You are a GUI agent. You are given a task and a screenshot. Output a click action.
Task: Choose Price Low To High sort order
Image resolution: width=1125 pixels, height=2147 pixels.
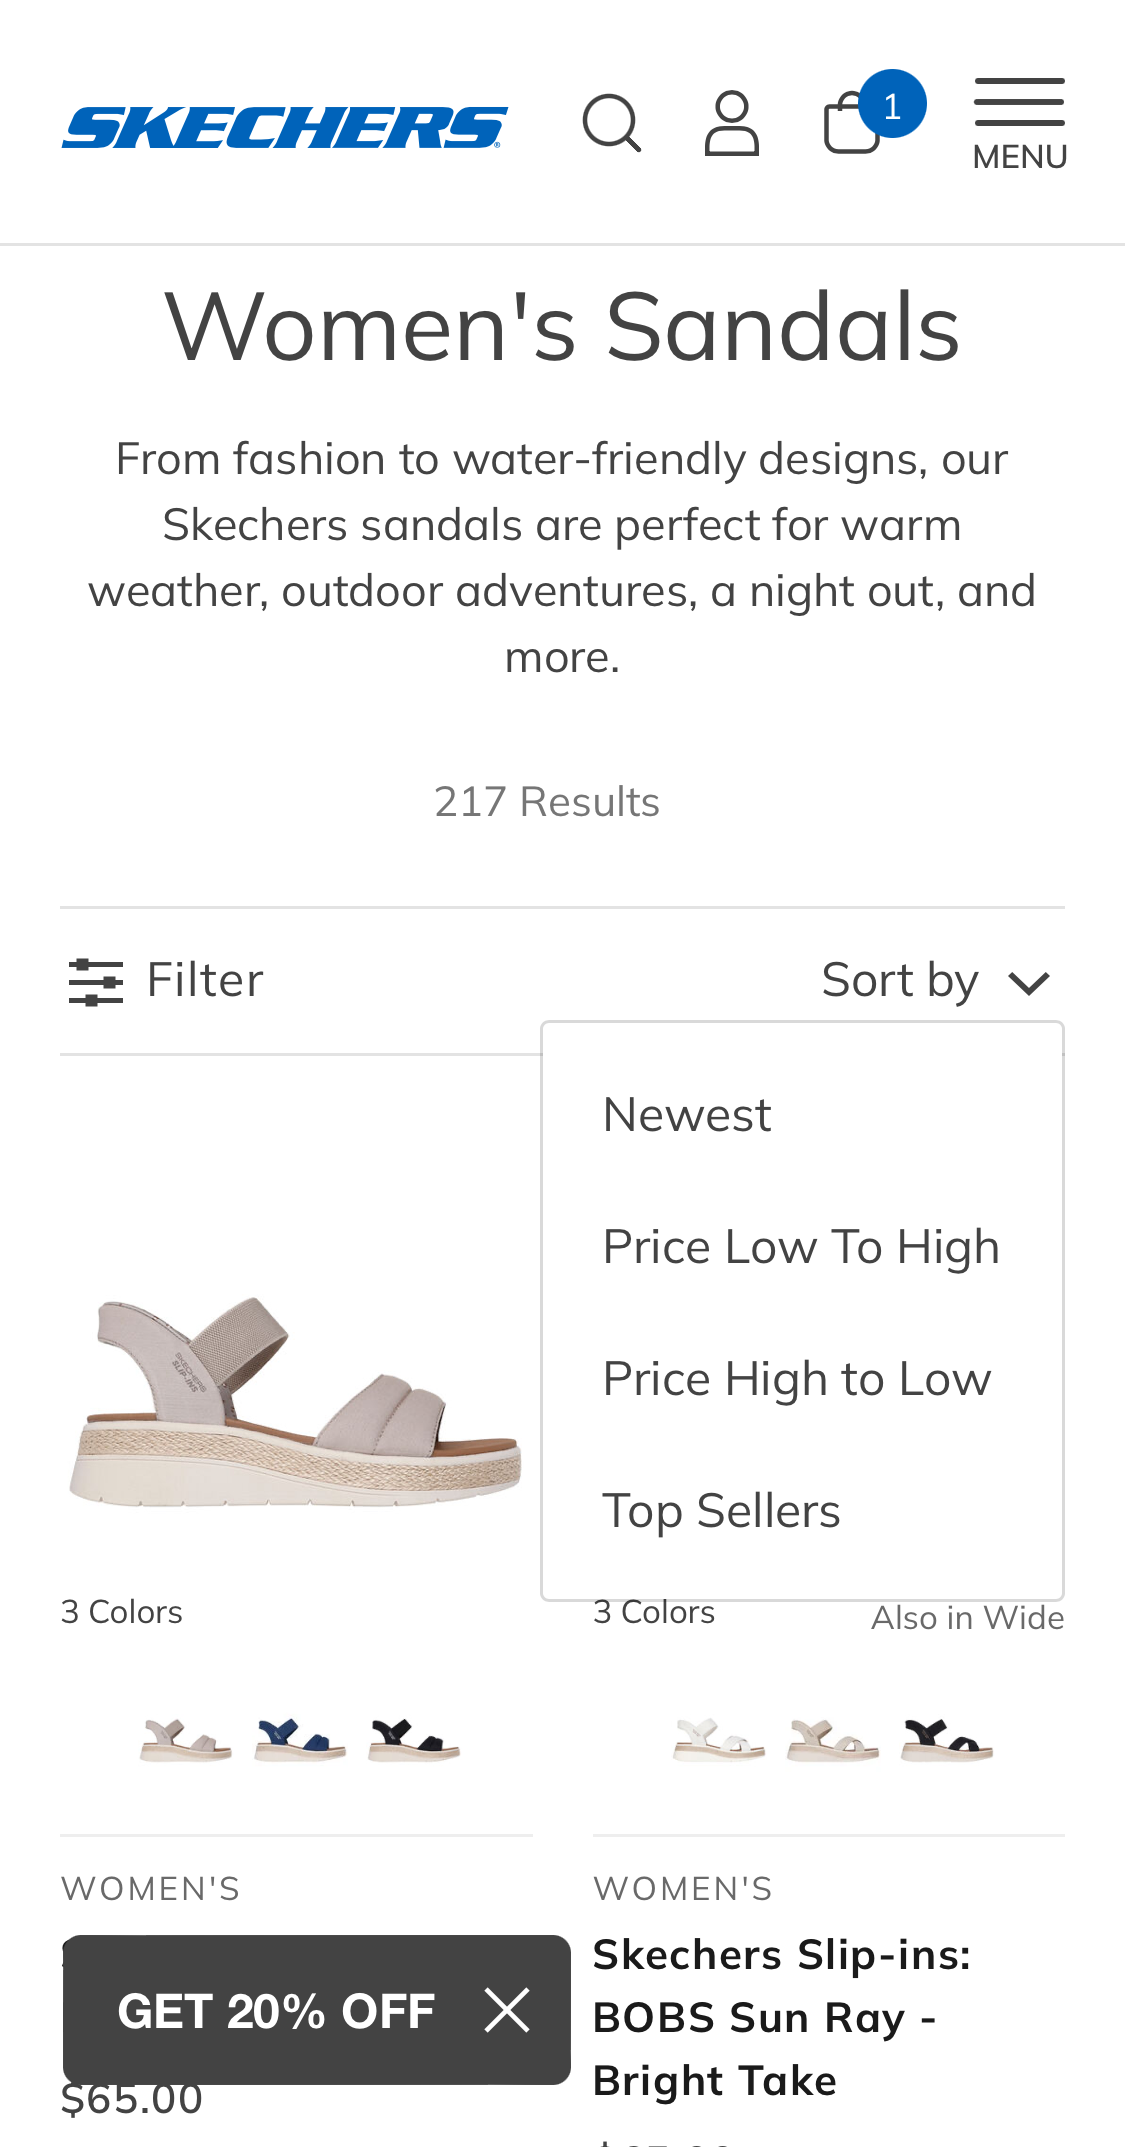(x=801, y=1246)
